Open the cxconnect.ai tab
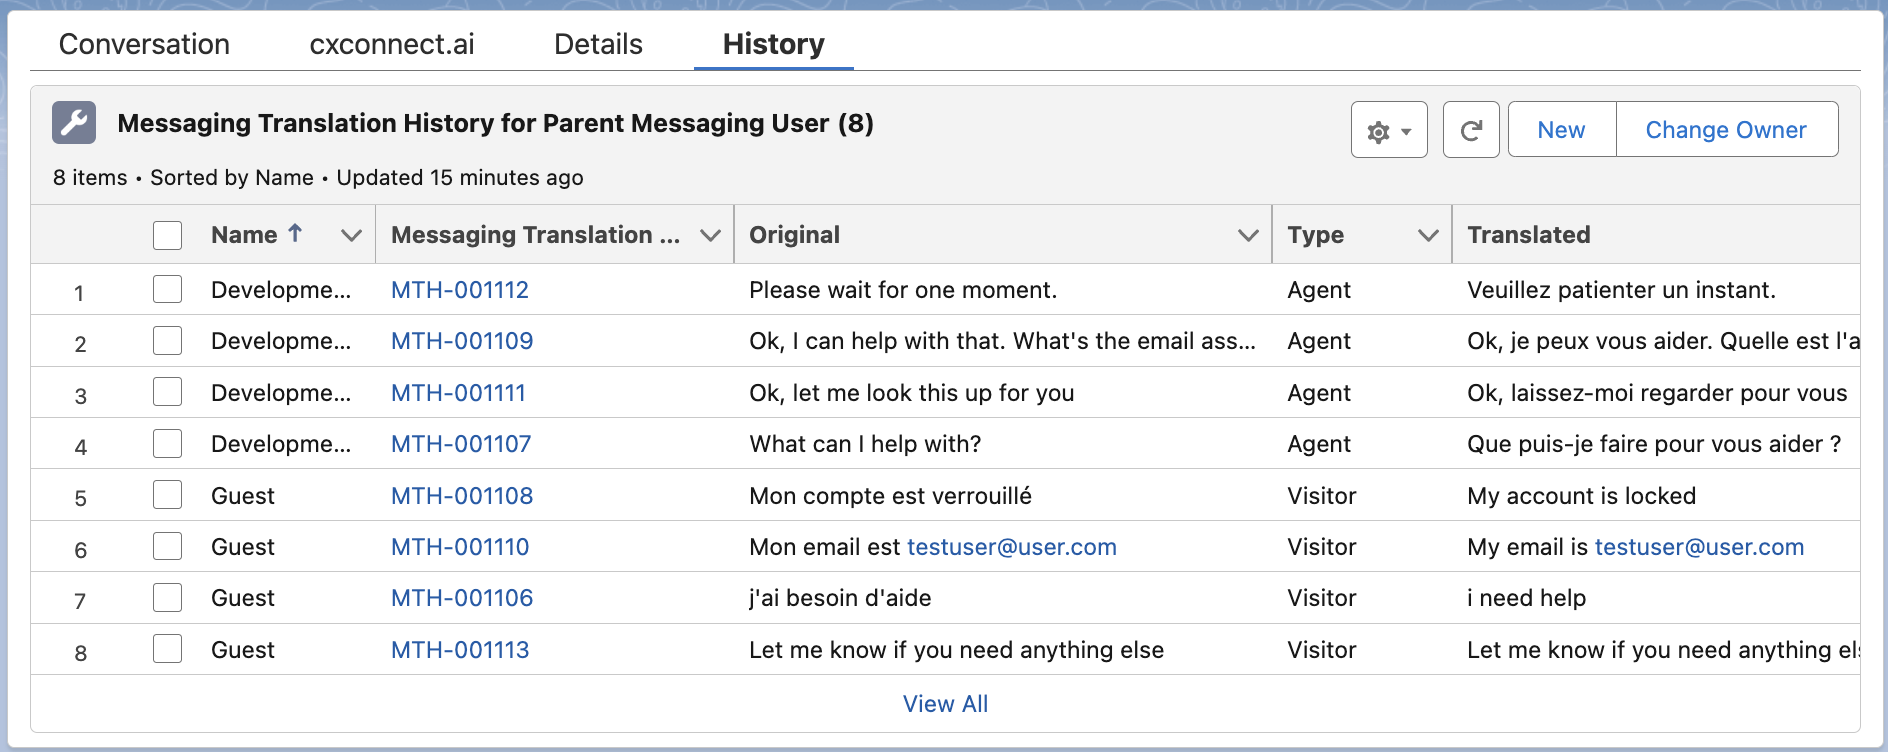 pos(392,44)
